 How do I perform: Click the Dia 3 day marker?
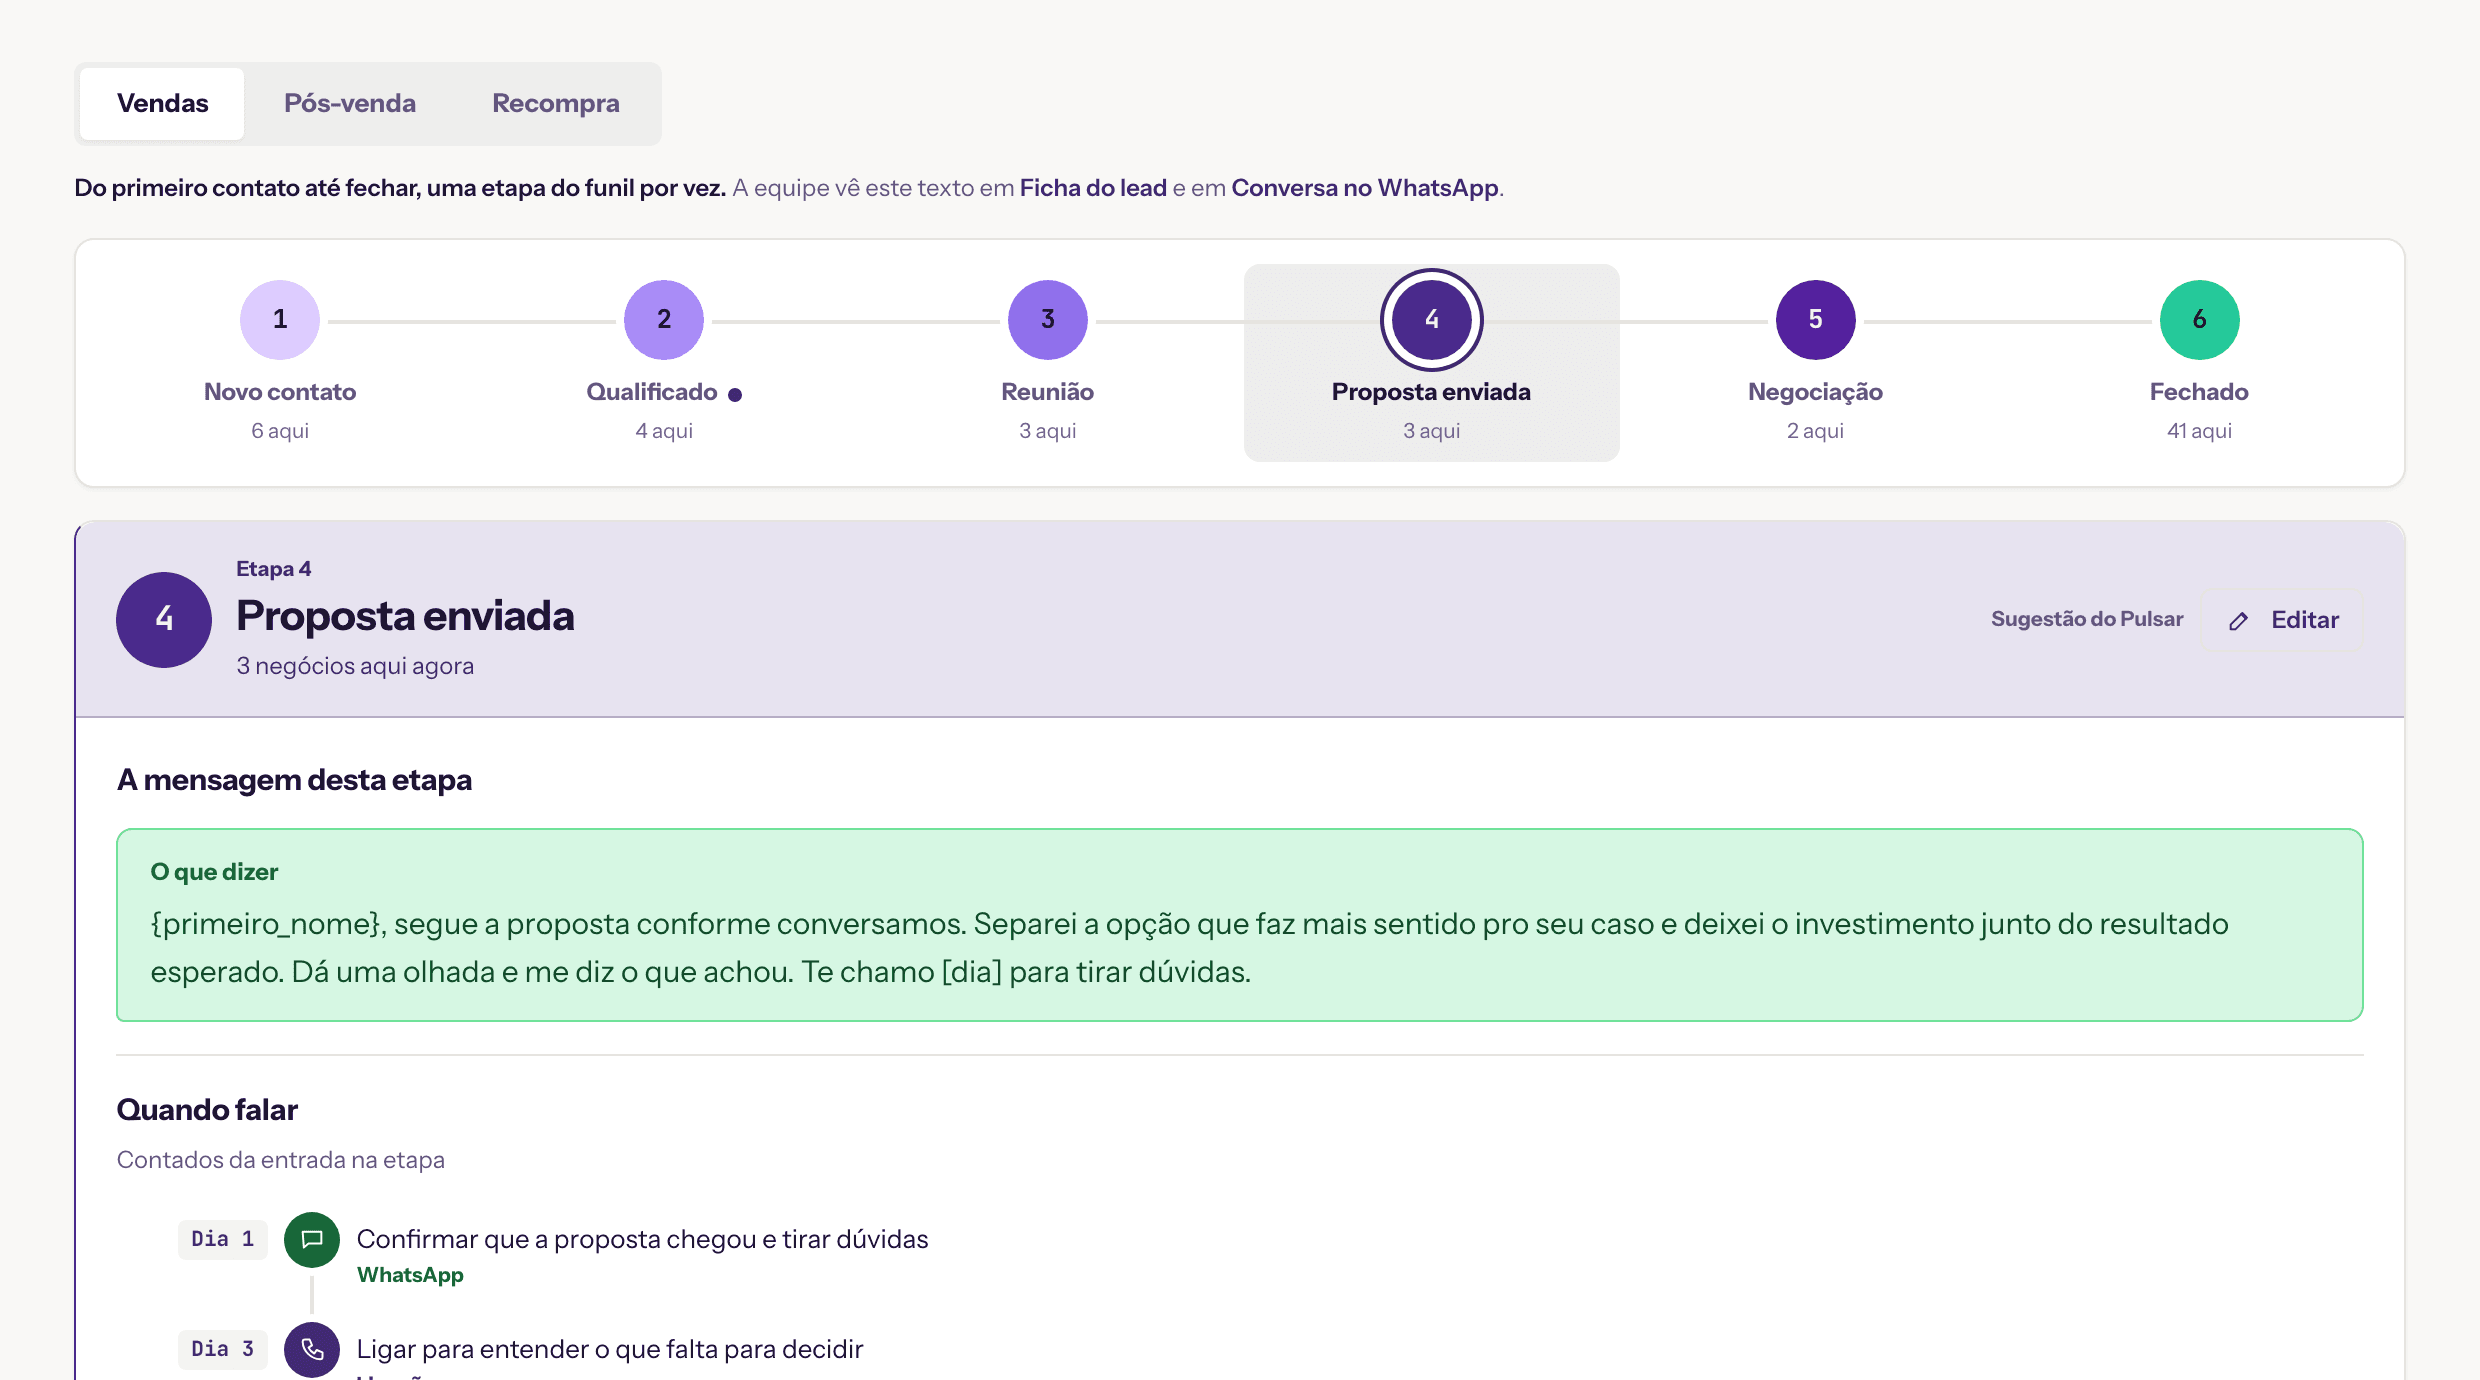point(223,1350)
